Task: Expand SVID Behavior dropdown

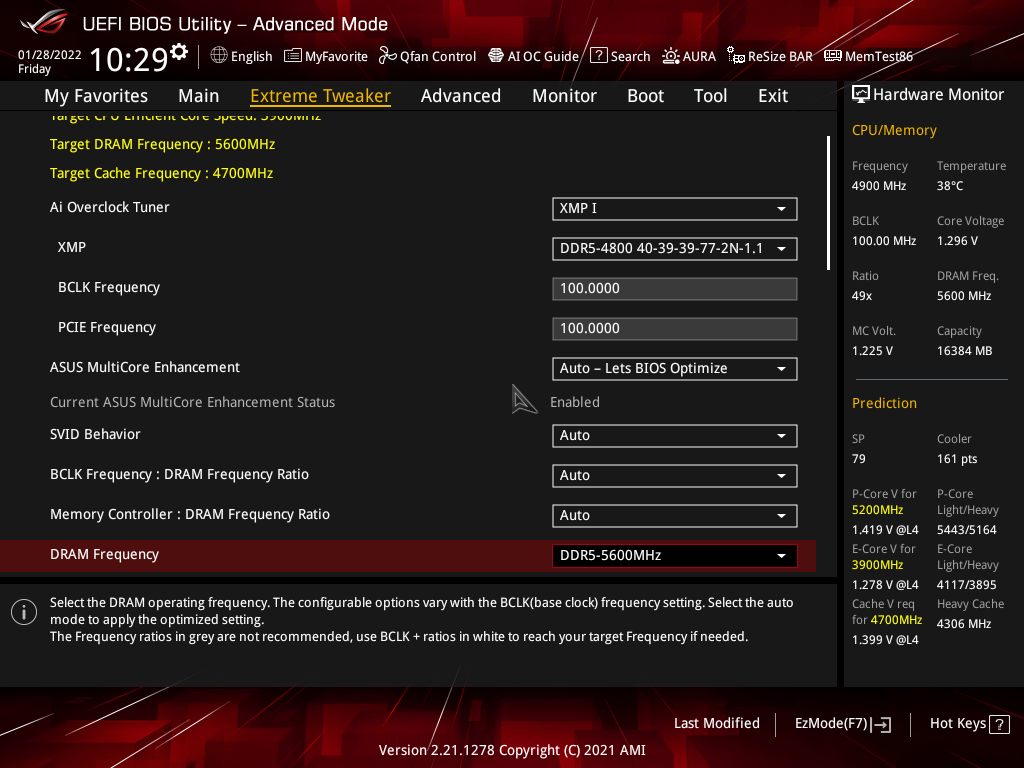Action: tap(675, 436)
